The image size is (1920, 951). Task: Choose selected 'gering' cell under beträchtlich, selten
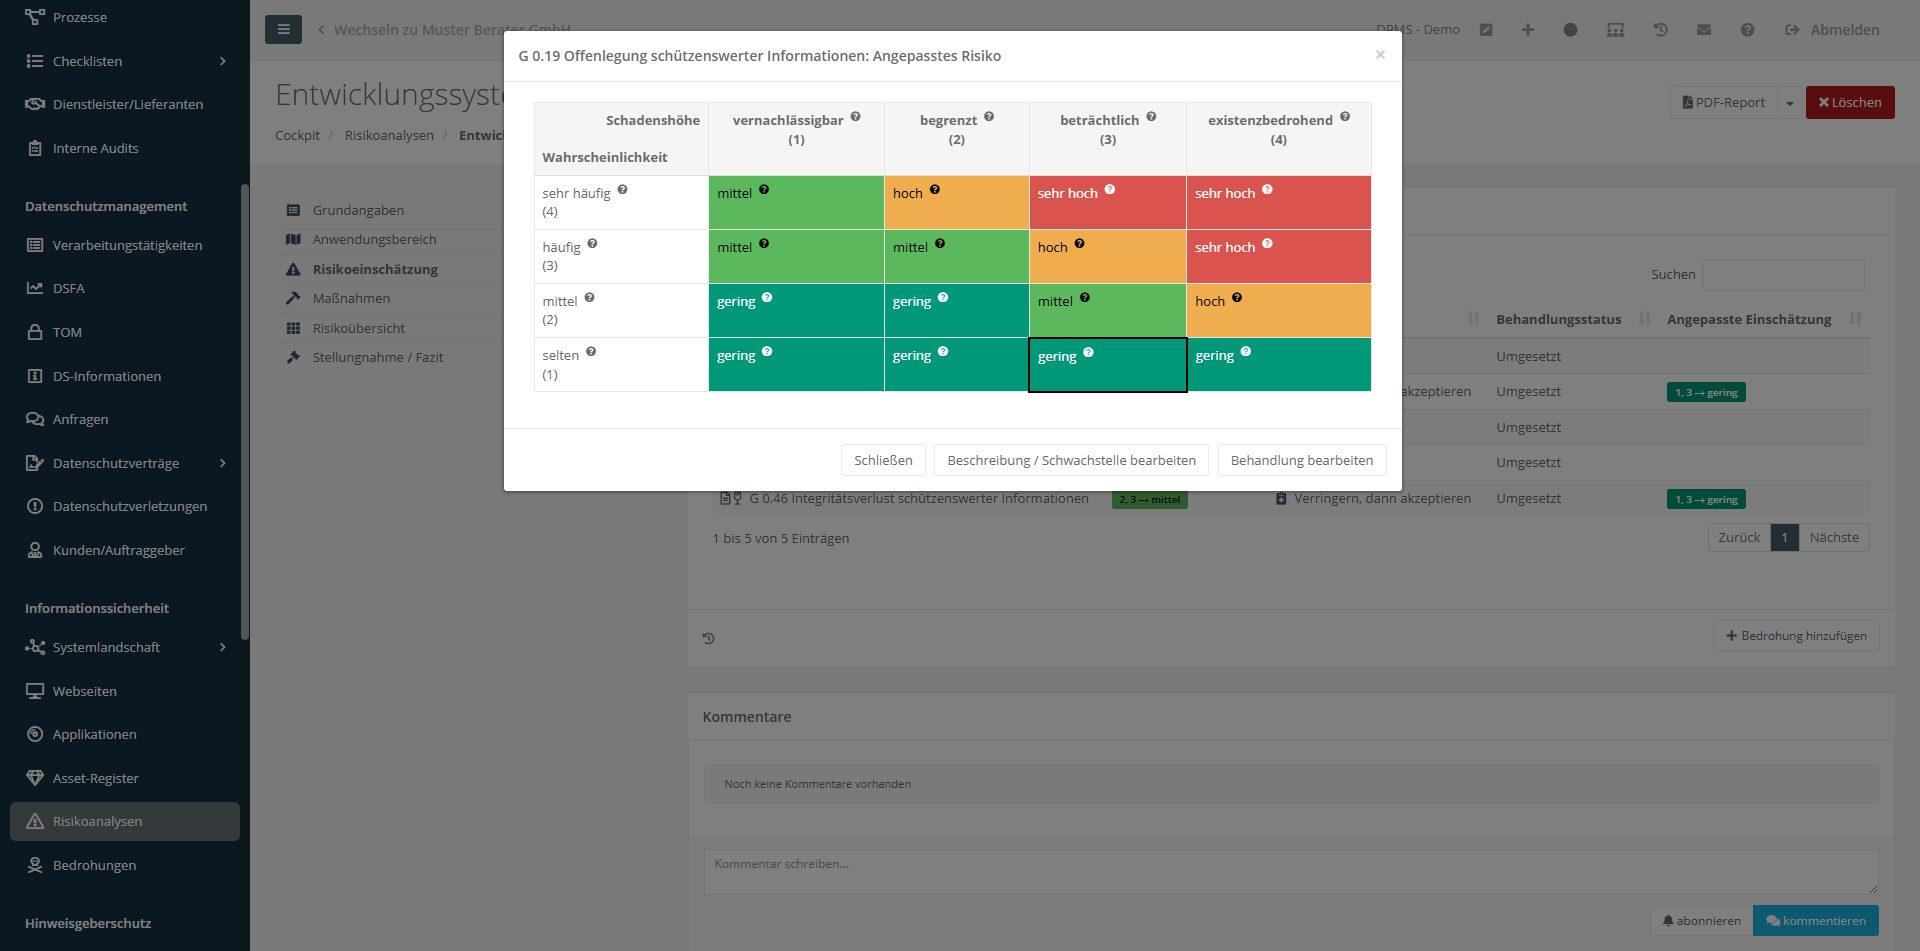1107,365
